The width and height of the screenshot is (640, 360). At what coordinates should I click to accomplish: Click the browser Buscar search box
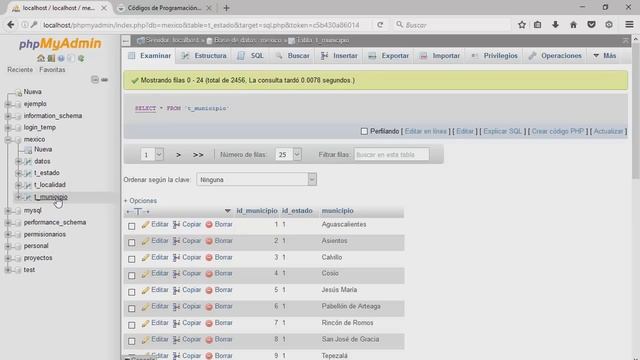pos(452,25)
